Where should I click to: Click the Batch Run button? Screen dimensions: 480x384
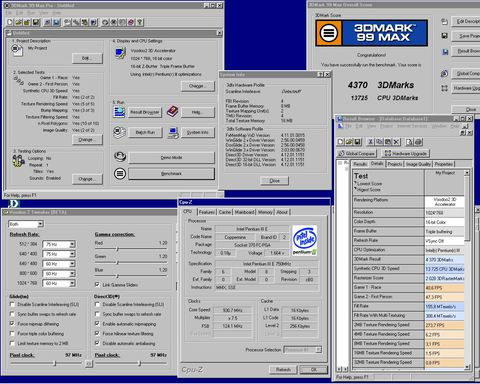(145, 132)
